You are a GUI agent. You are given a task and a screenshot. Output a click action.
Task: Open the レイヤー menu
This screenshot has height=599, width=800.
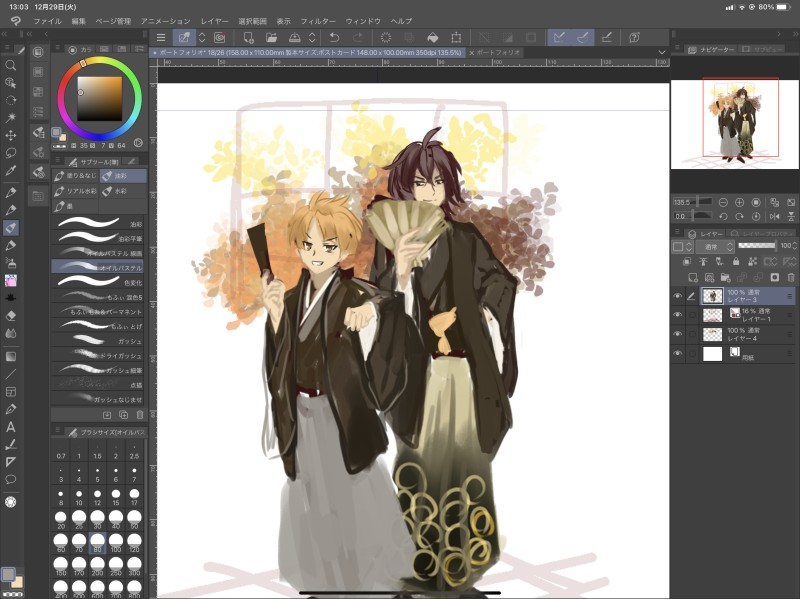coord(214,21)
